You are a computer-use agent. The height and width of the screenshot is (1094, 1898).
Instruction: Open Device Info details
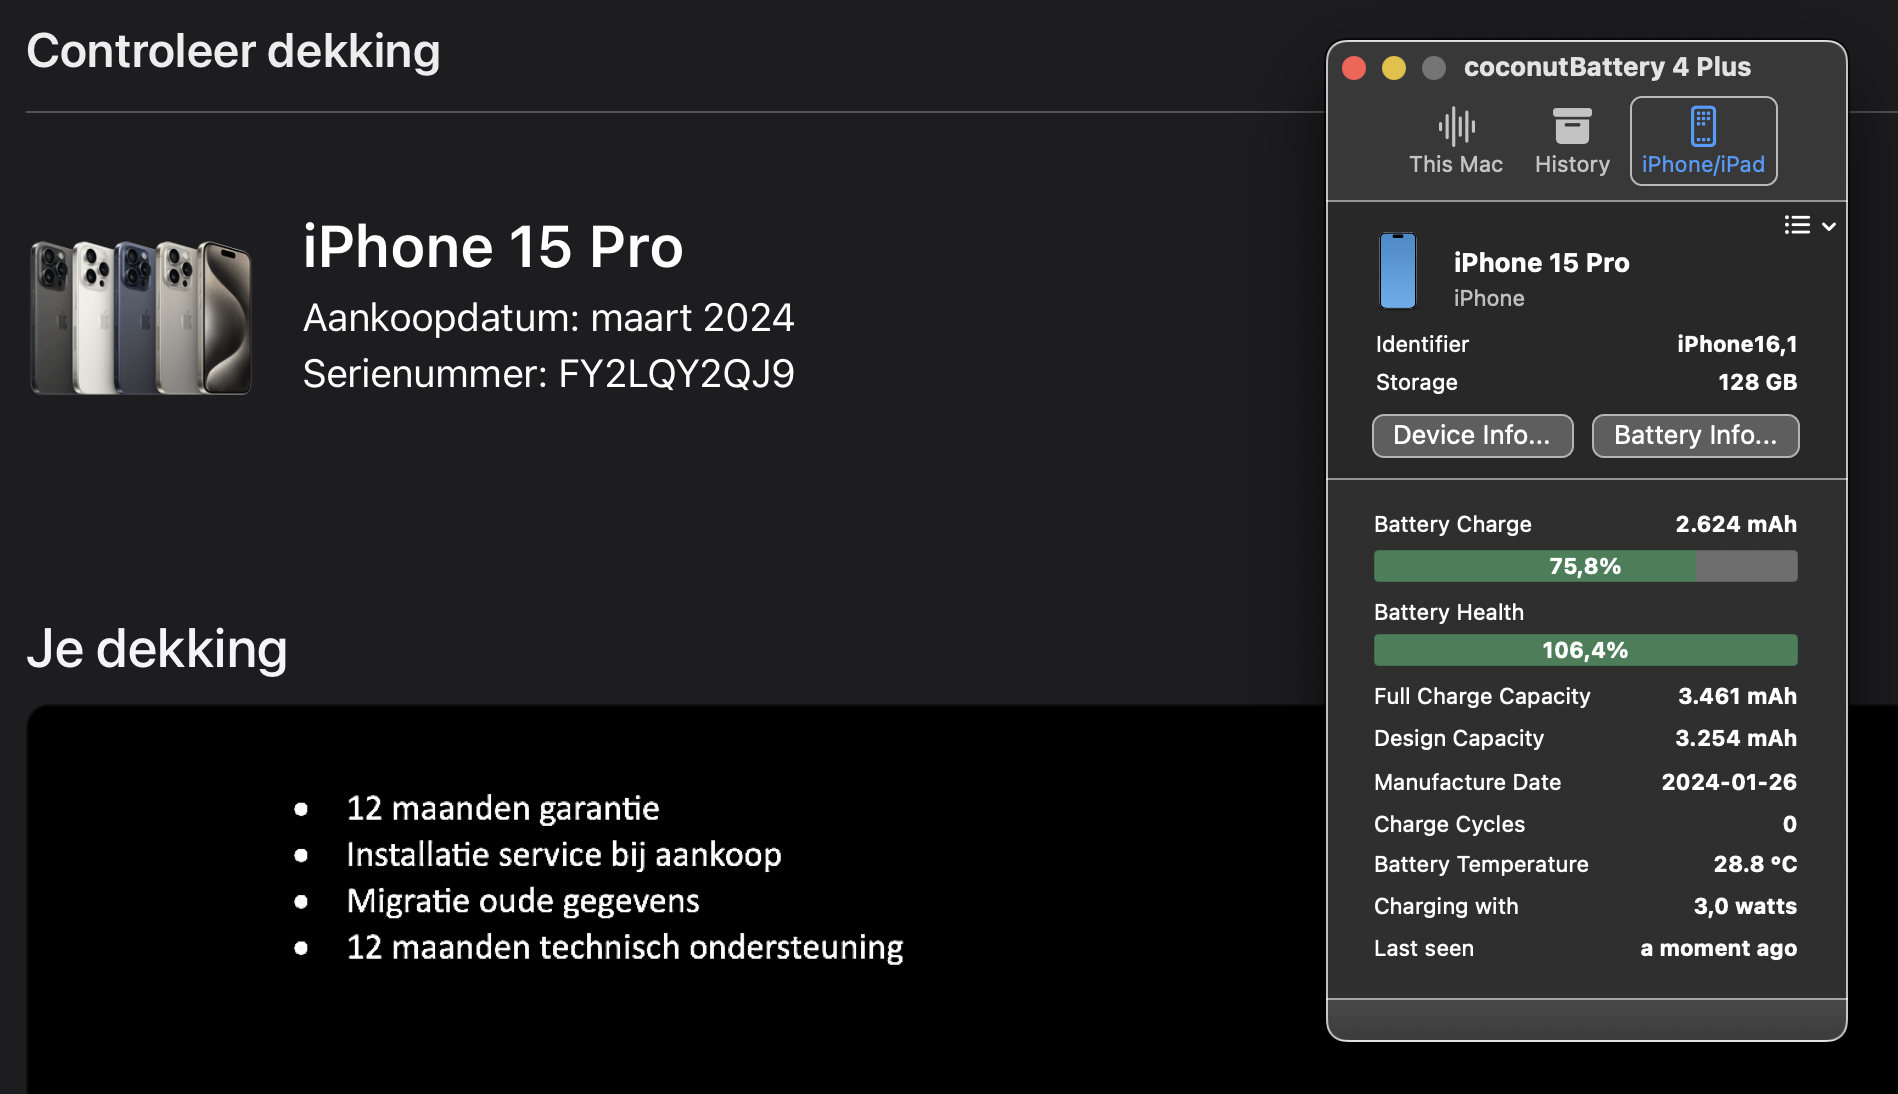coord(1472,435)
